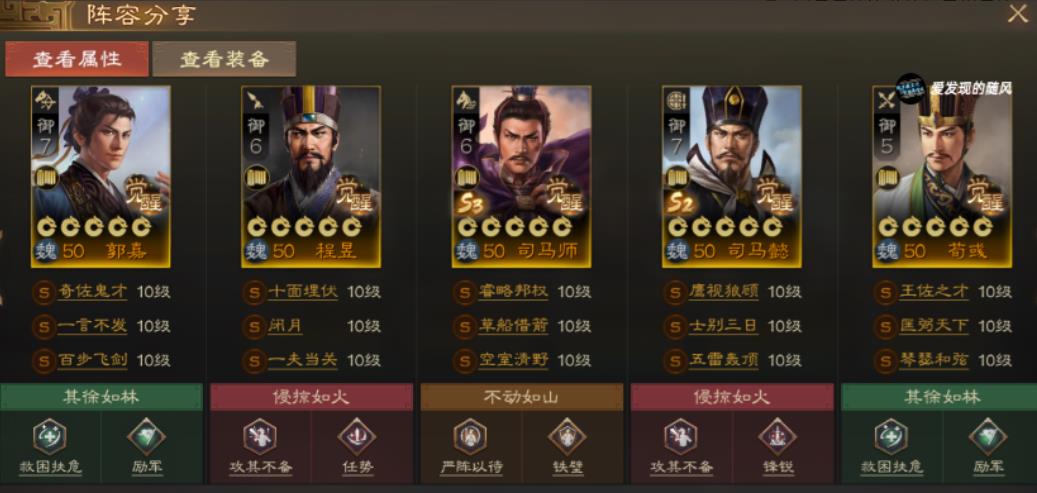Click the 救困扶危 icon under 郭嘉
Viewport: 1037px width, 493px height.
click(50, 437)
